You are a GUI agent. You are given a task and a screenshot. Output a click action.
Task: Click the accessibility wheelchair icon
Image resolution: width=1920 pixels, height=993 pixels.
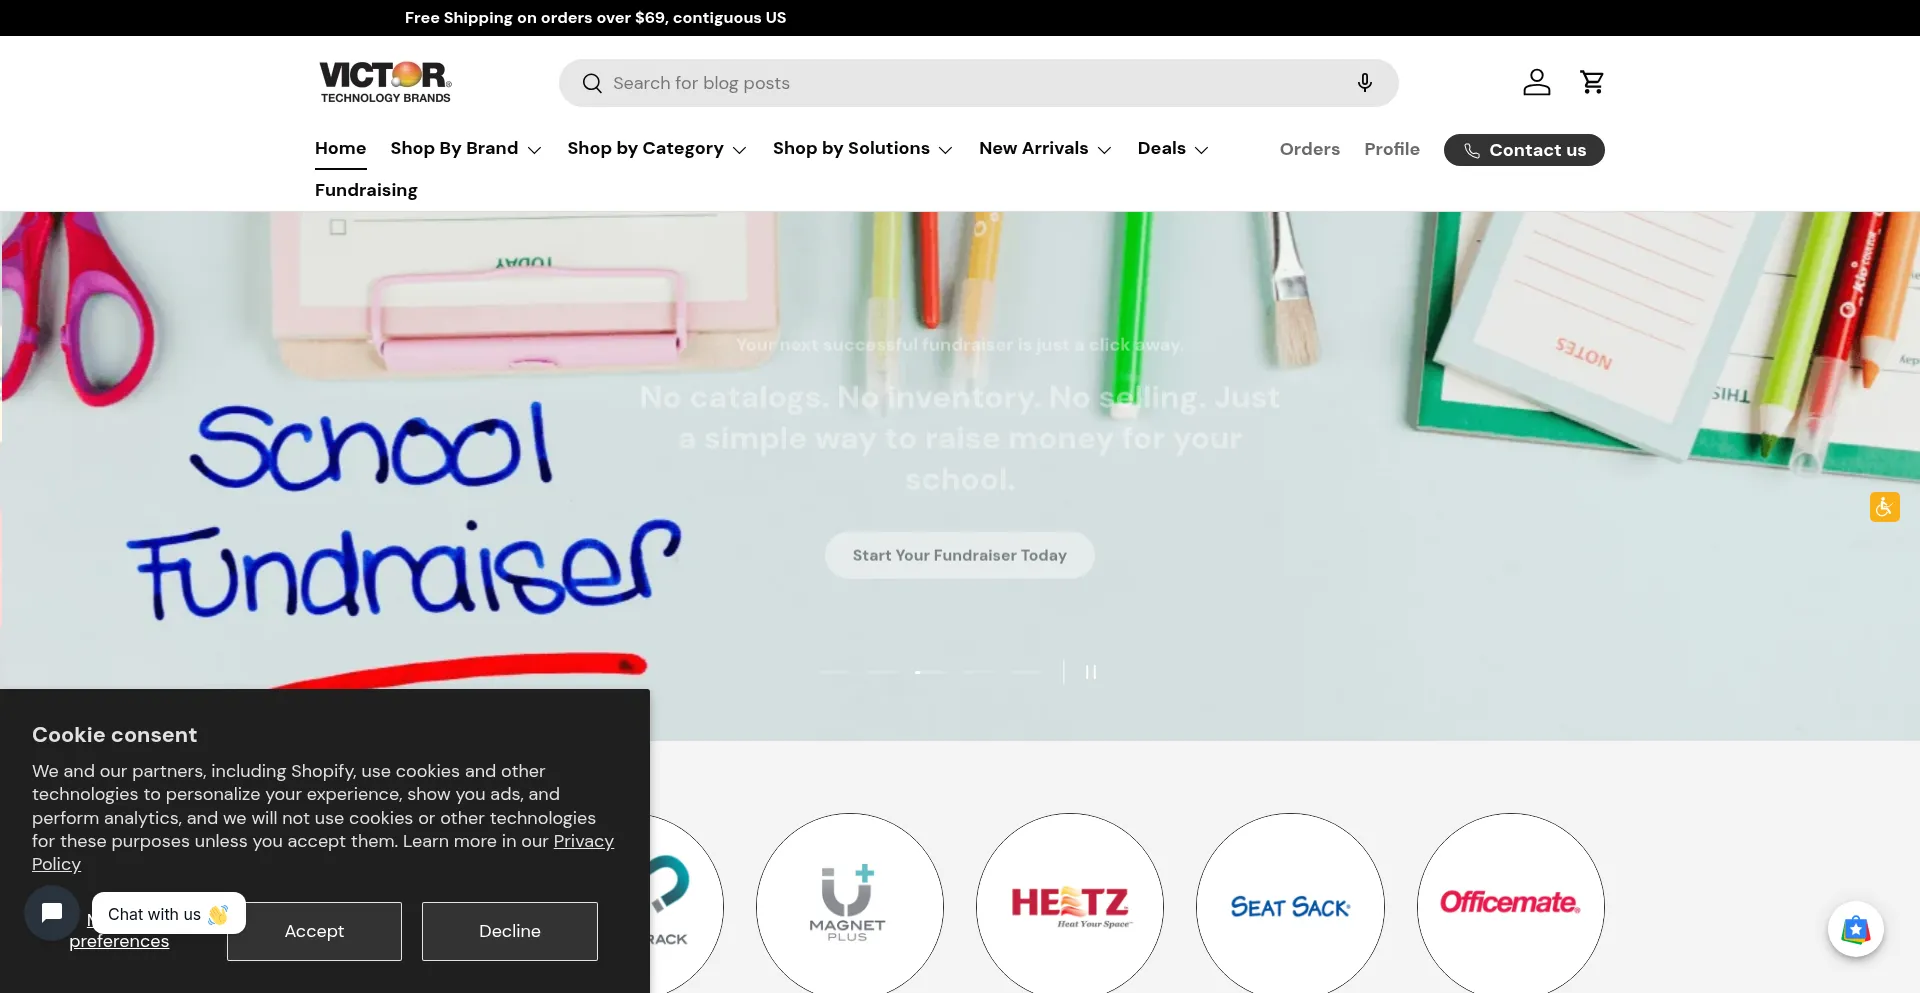tap(1884, 507)
